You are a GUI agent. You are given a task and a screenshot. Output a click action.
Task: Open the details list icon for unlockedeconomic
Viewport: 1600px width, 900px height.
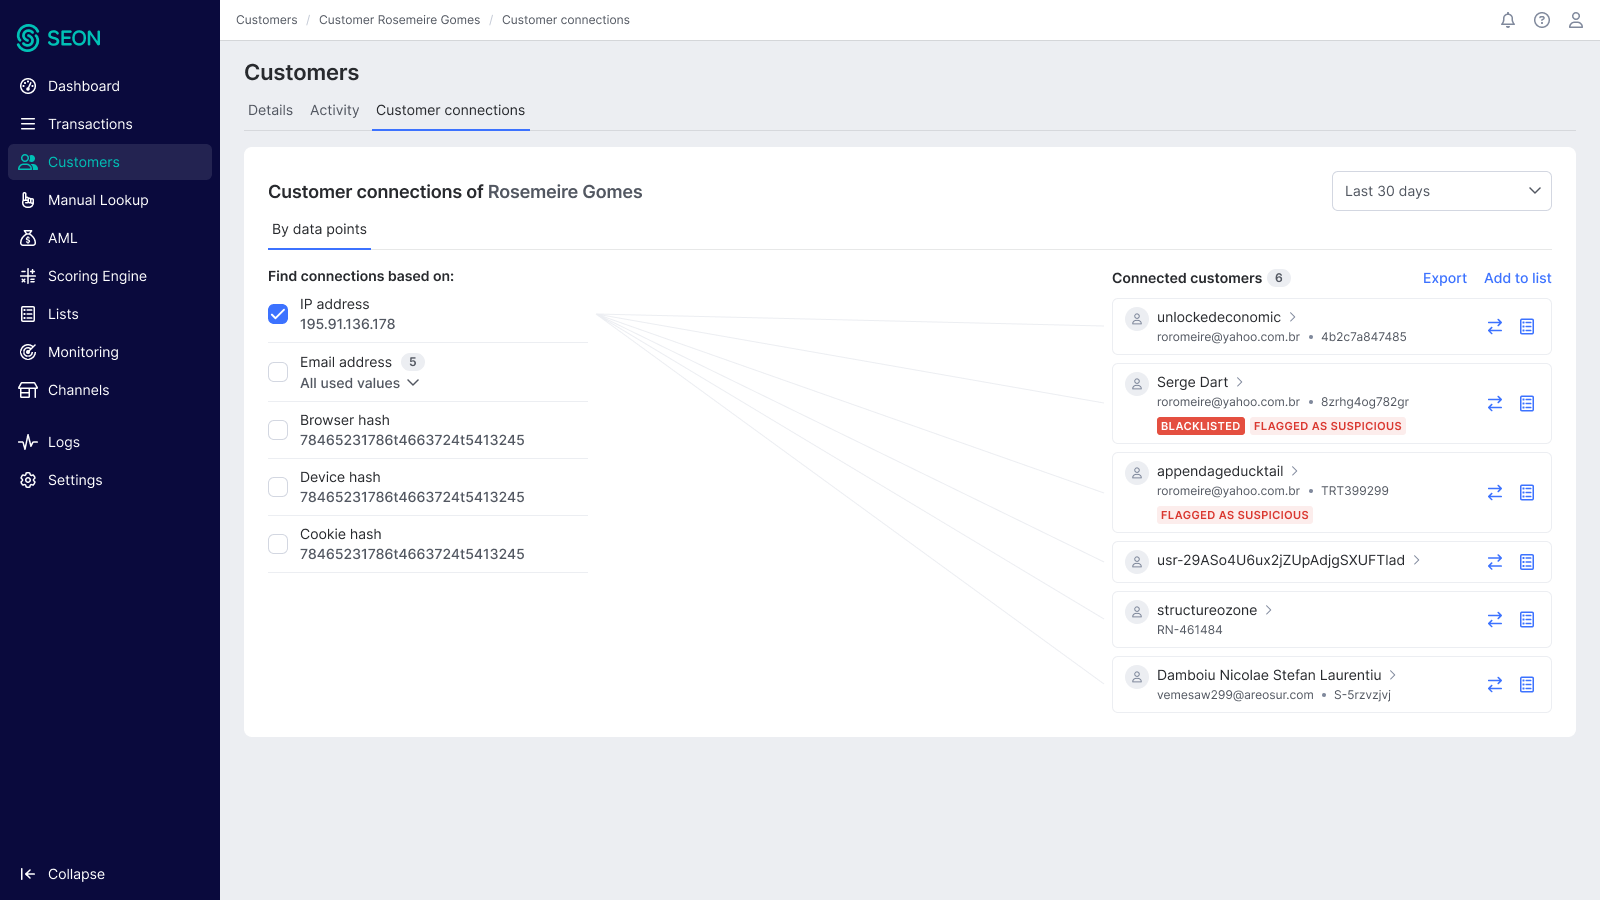tap(1527, 326)
